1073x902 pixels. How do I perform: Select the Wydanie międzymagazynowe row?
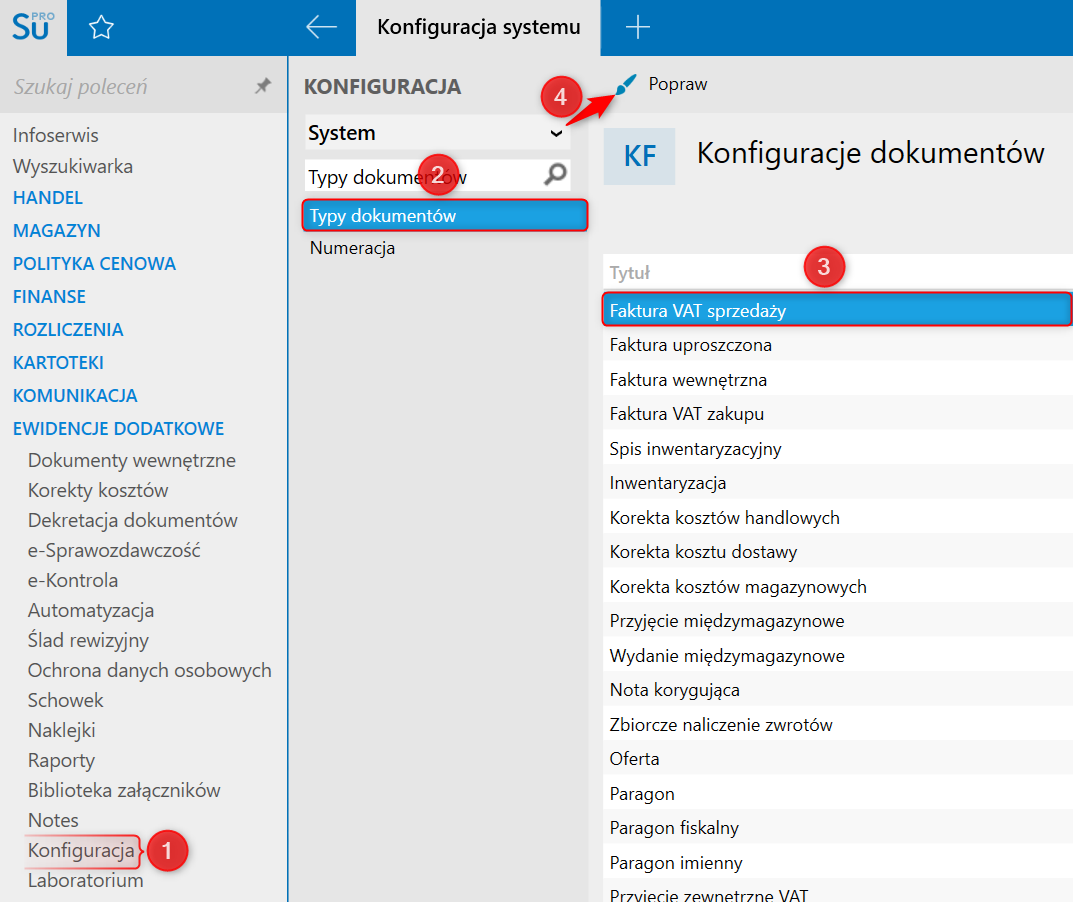click(x=838, y=656)
